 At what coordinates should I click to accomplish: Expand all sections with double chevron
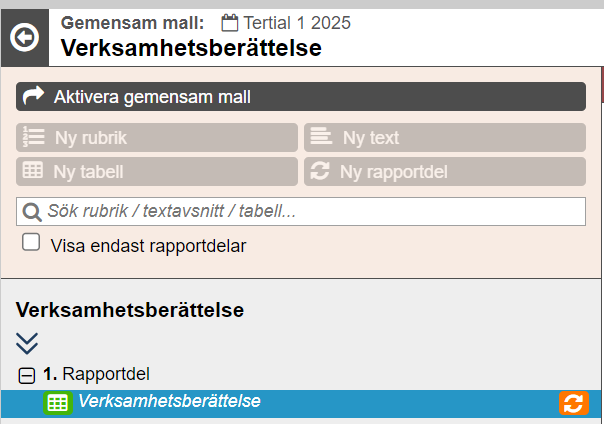pyautogui.click(x=27, y=343)
